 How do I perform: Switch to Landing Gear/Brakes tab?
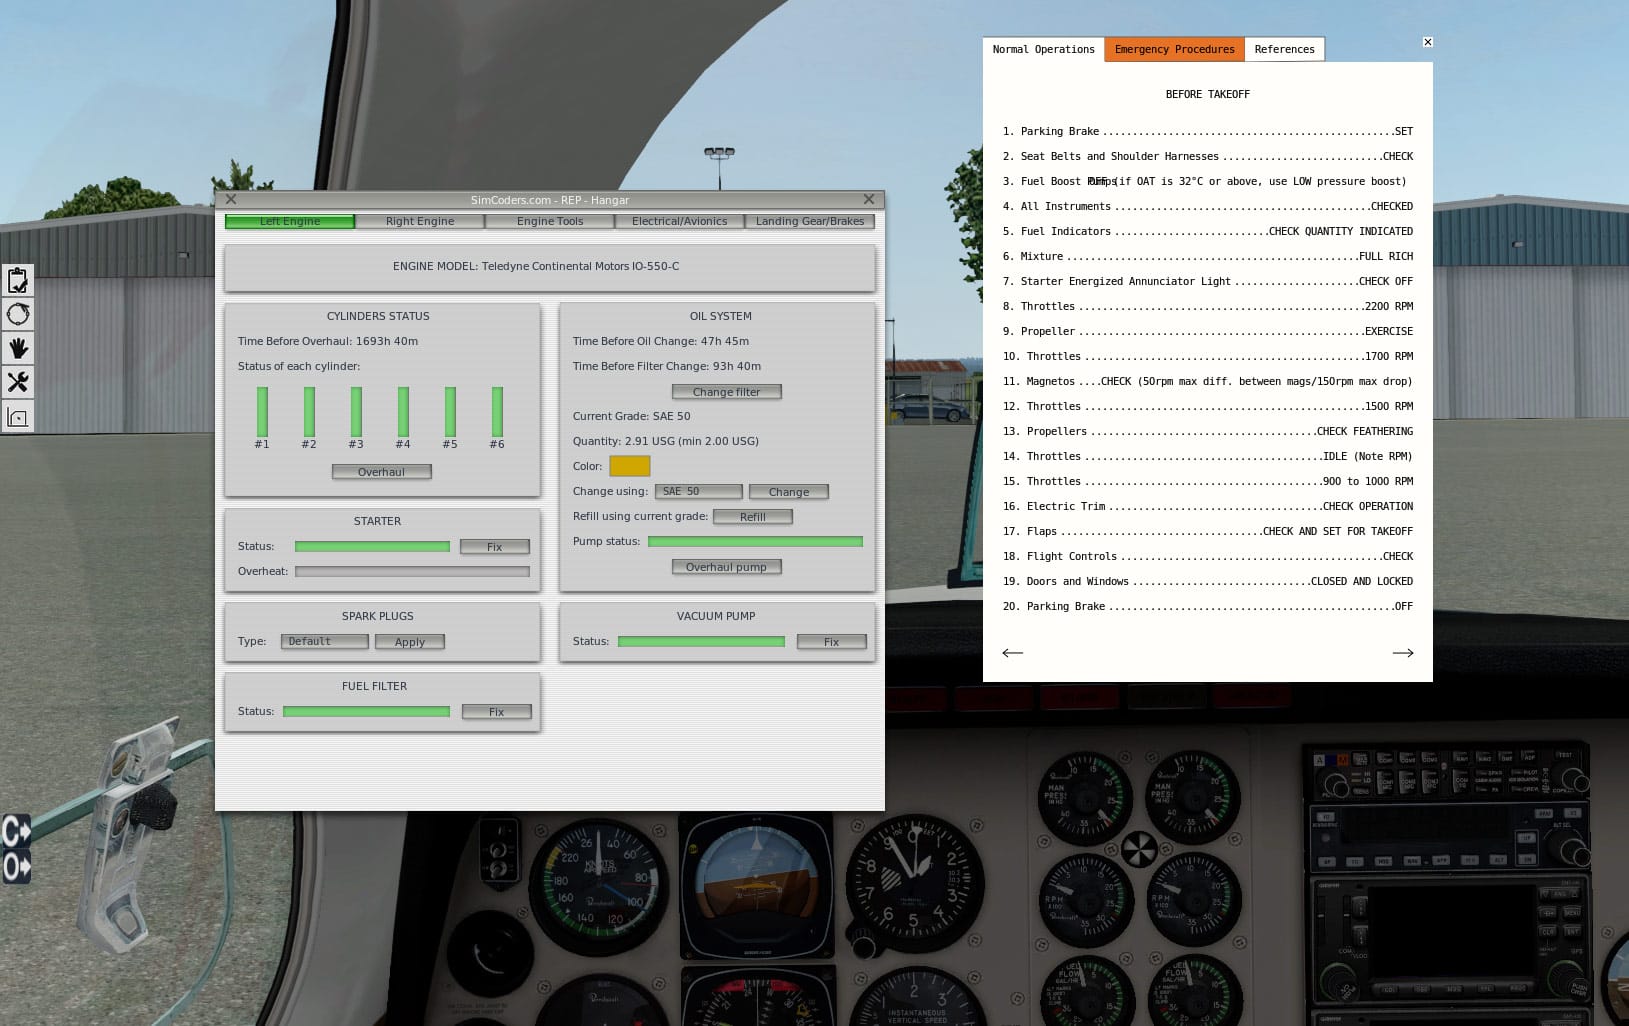[x=809, y=221]
